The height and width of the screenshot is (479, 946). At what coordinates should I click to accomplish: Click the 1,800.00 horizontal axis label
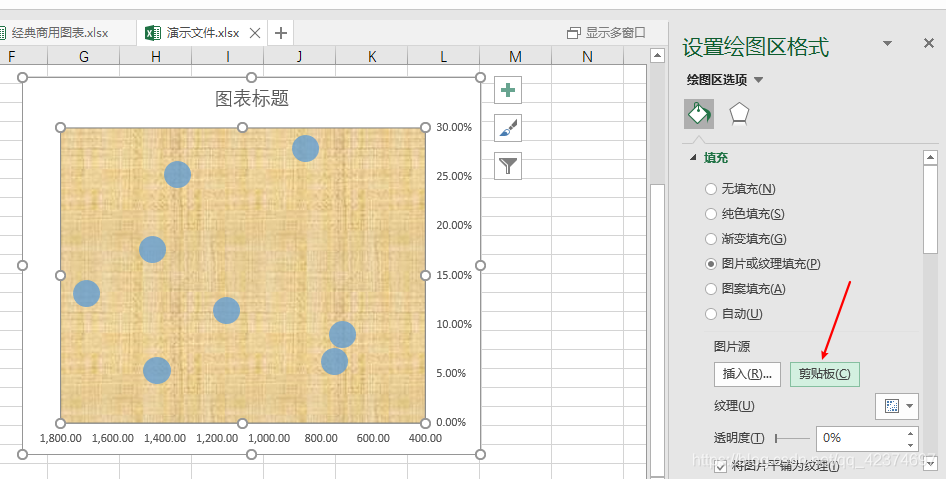coord(60,438)
